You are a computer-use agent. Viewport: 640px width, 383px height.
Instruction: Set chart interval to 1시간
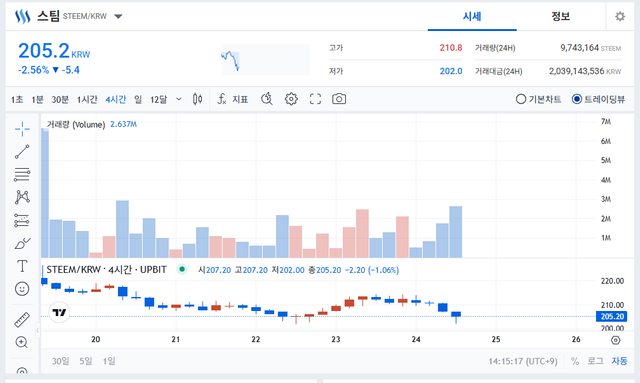pyautogui.click(x=87, y=99)
